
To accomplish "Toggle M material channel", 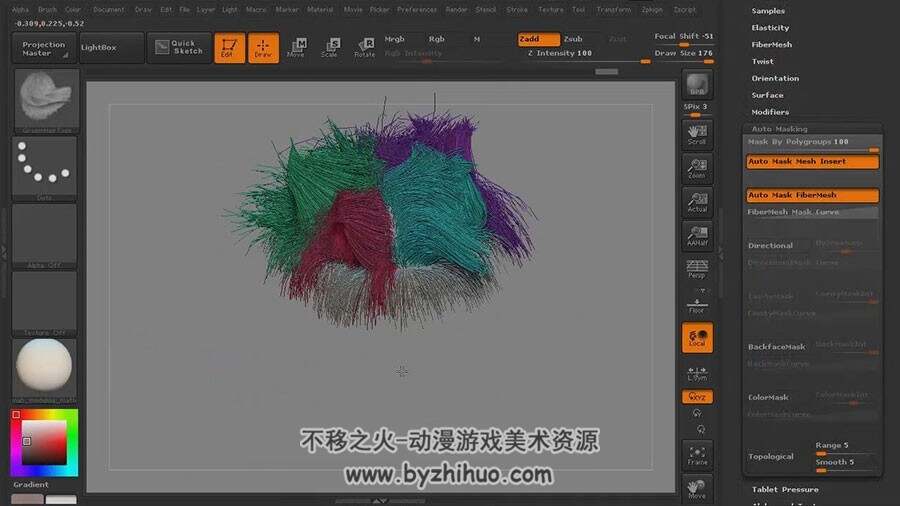I will (477, 39).
